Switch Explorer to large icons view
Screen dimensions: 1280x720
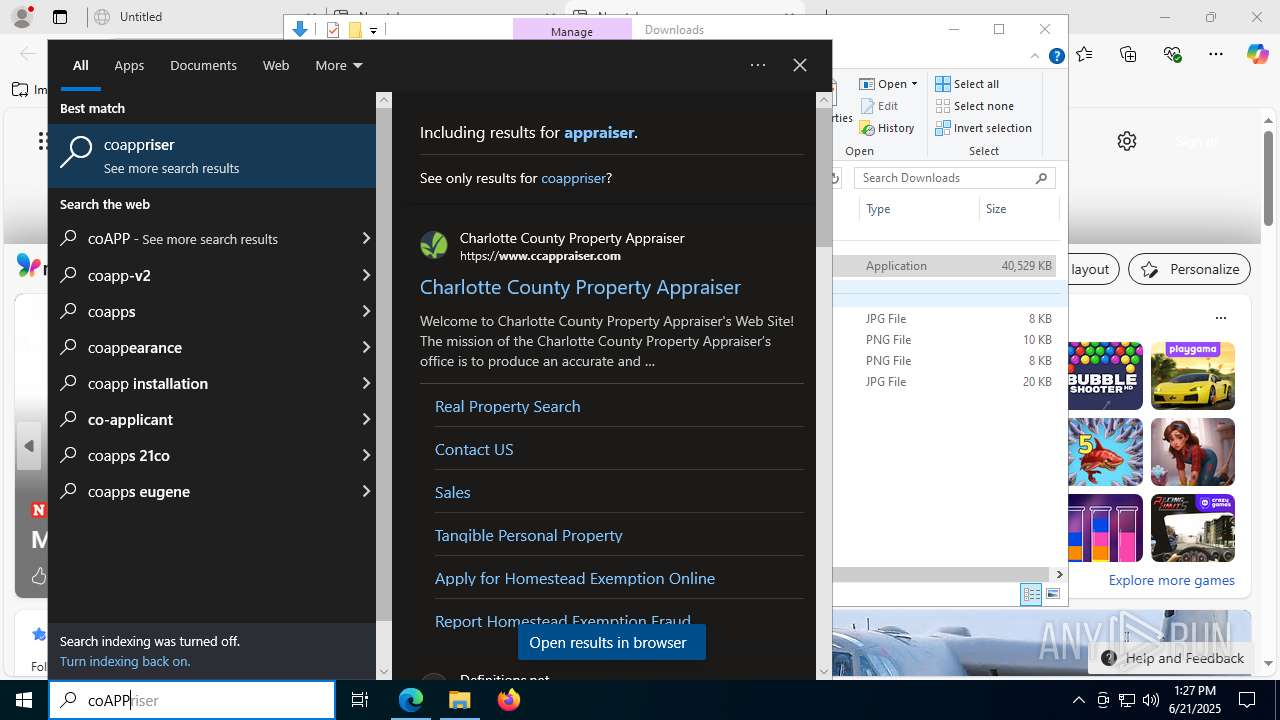tap(1053, 594)
